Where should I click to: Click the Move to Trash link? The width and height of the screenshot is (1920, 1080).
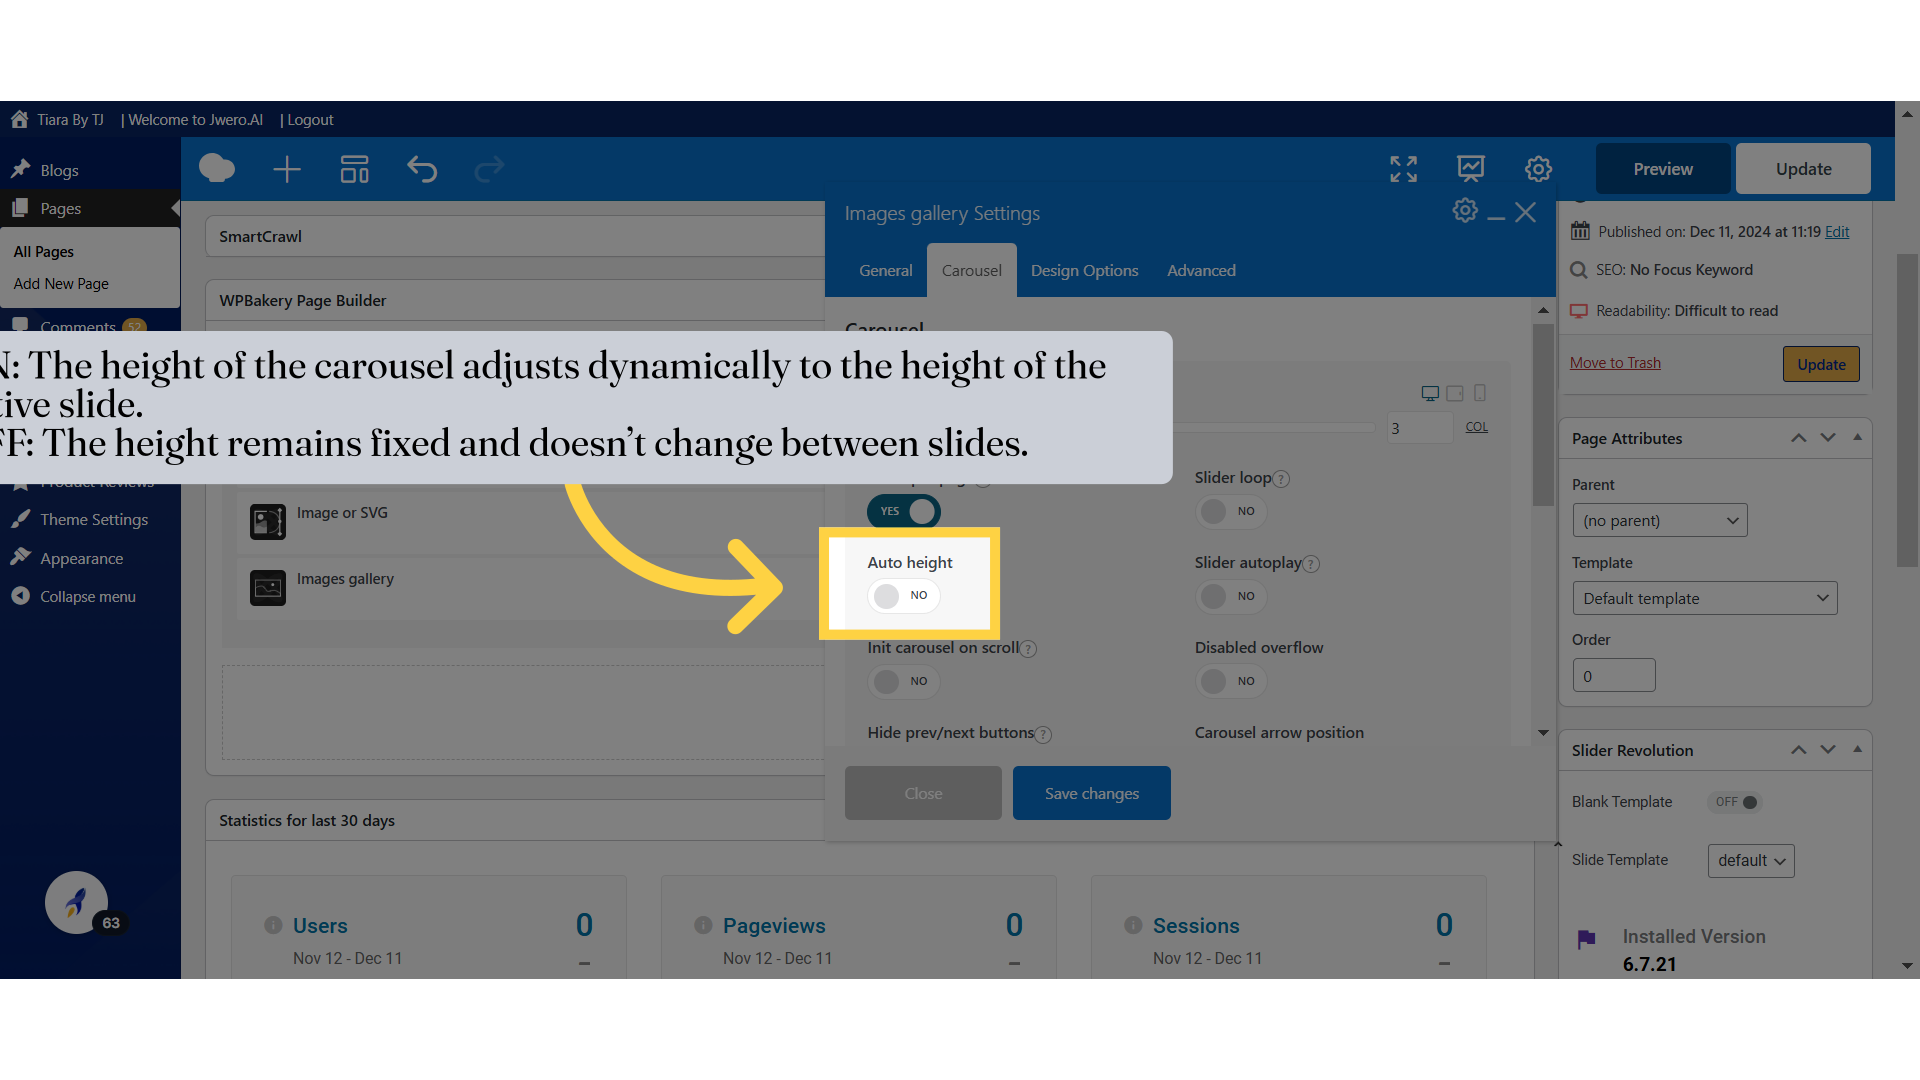1614,363
